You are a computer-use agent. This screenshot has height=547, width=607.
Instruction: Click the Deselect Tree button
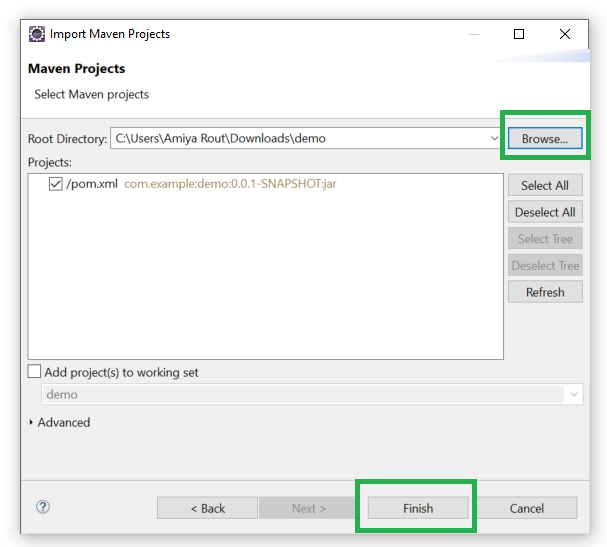(545, 266)
